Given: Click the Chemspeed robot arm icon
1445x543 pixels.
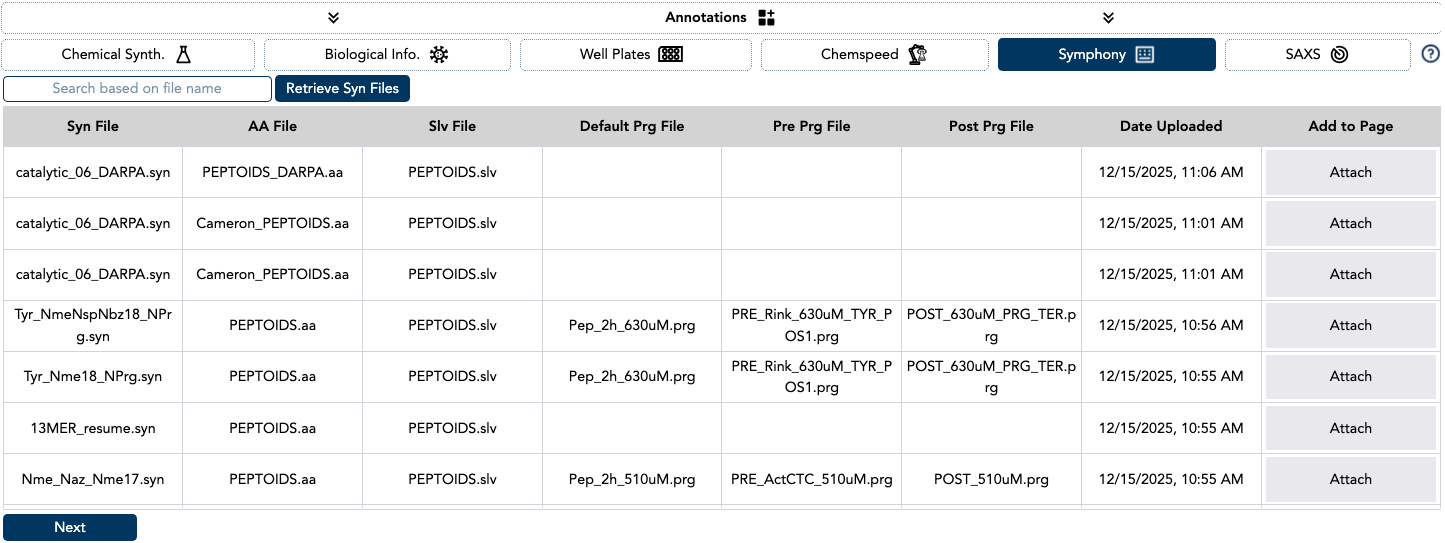Looking at the screenshot, I should [x=917, y=54].
